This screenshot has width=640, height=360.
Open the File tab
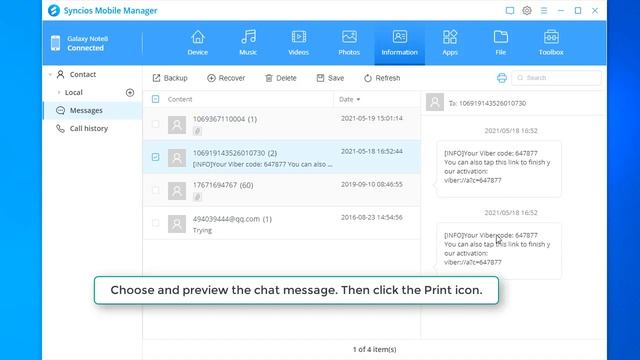(500, 43)
